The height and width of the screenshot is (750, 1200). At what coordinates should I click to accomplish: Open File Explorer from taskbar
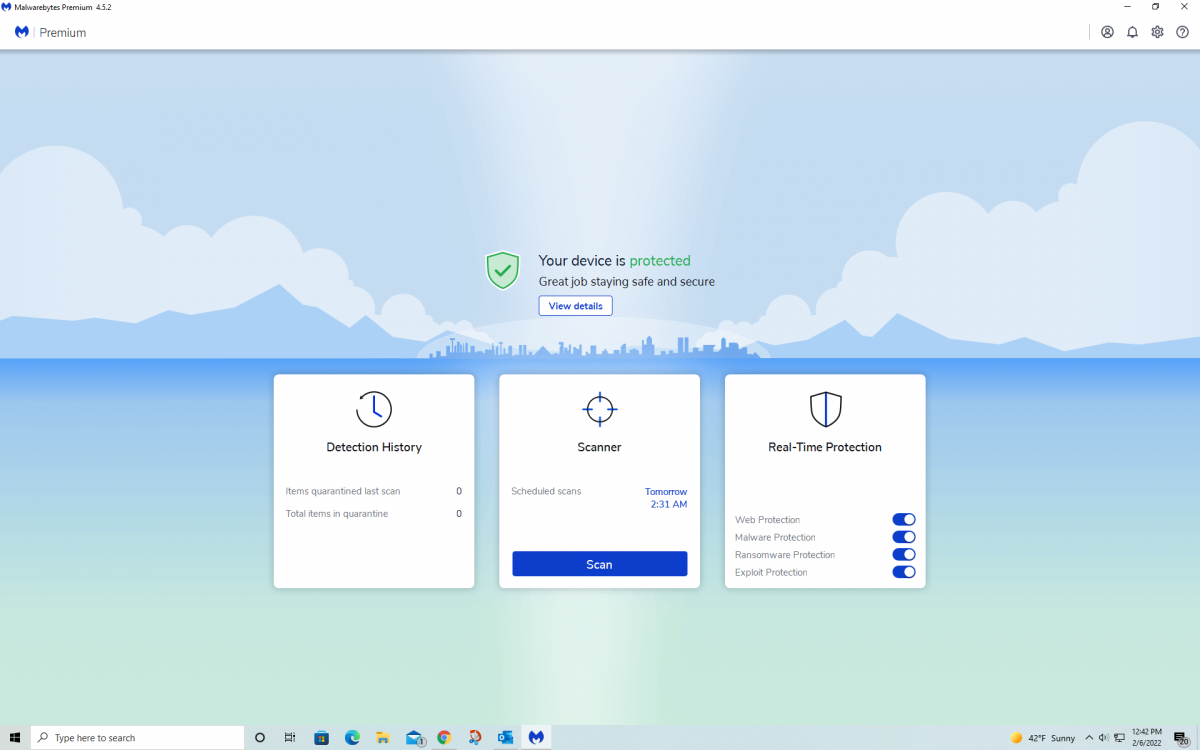tap(383, 738)
